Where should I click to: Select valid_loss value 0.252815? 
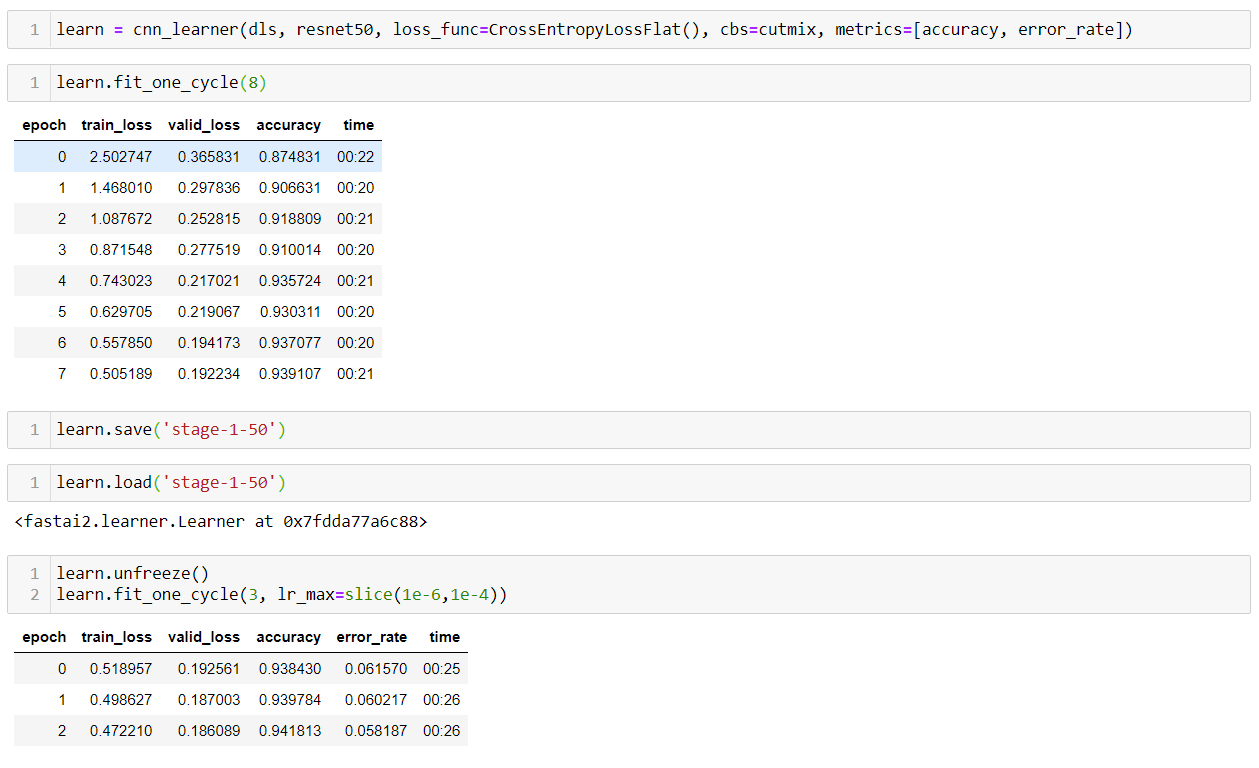coord(209,219)
